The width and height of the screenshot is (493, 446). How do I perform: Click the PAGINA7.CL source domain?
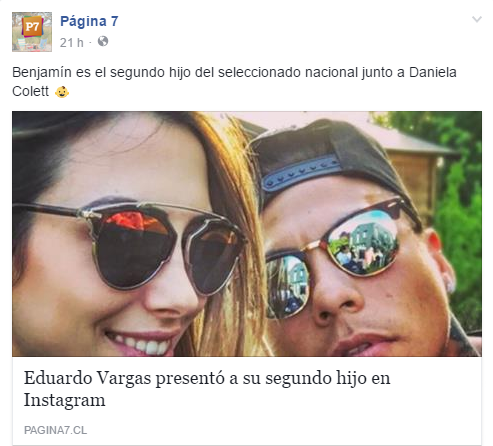(55, 430)
